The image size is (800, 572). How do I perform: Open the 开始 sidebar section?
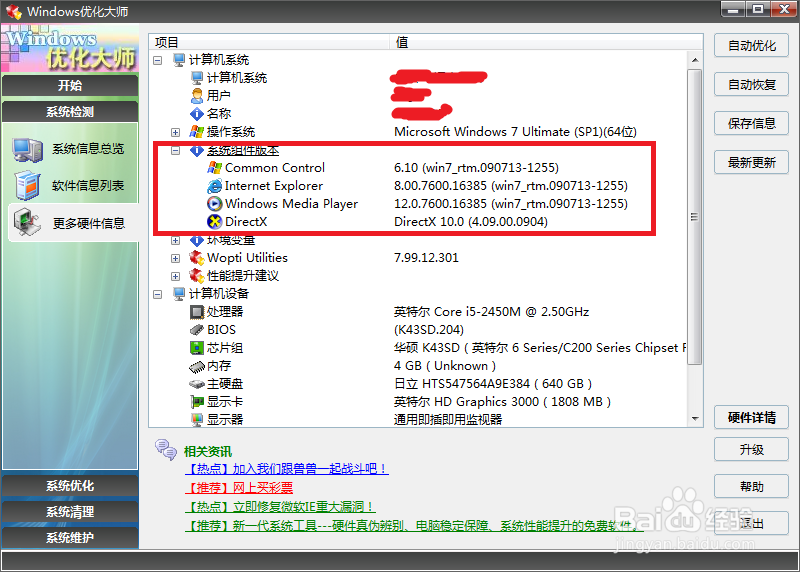(70, 85)
